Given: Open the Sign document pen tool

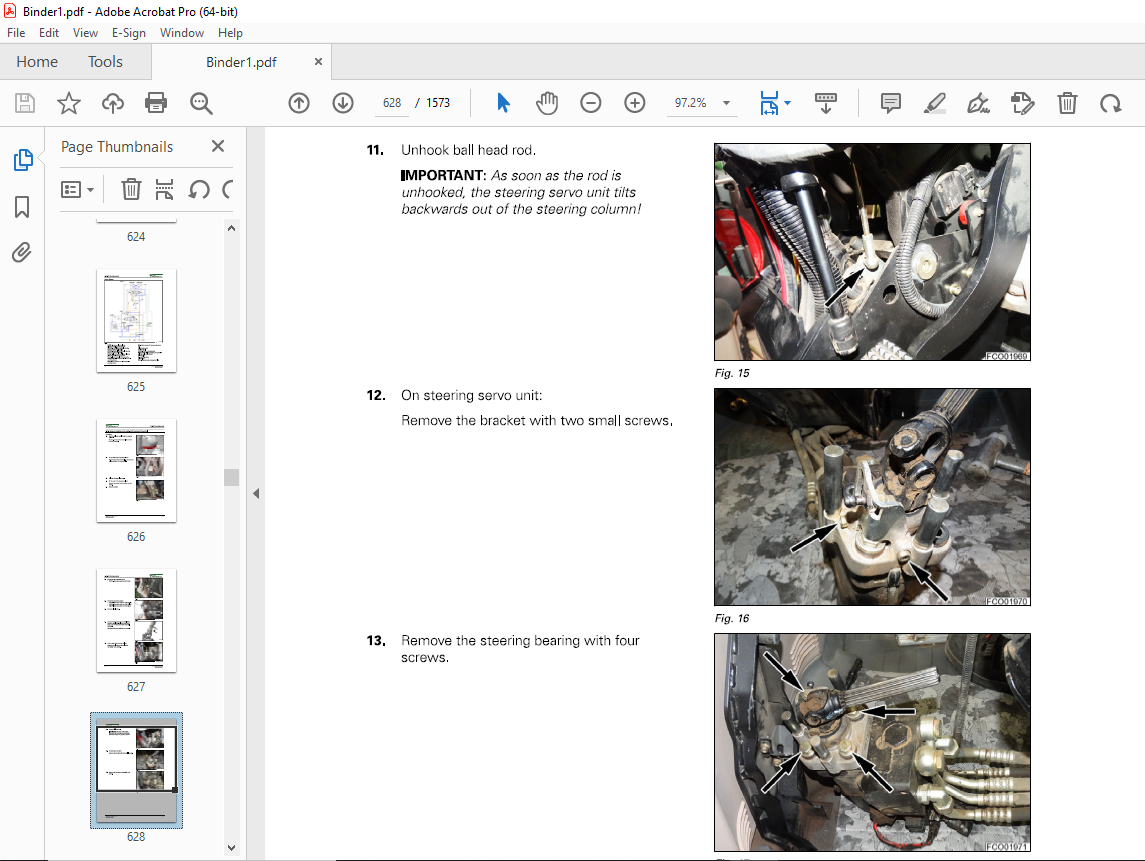Looking at the screenshot, I should (x=979, y=103).
